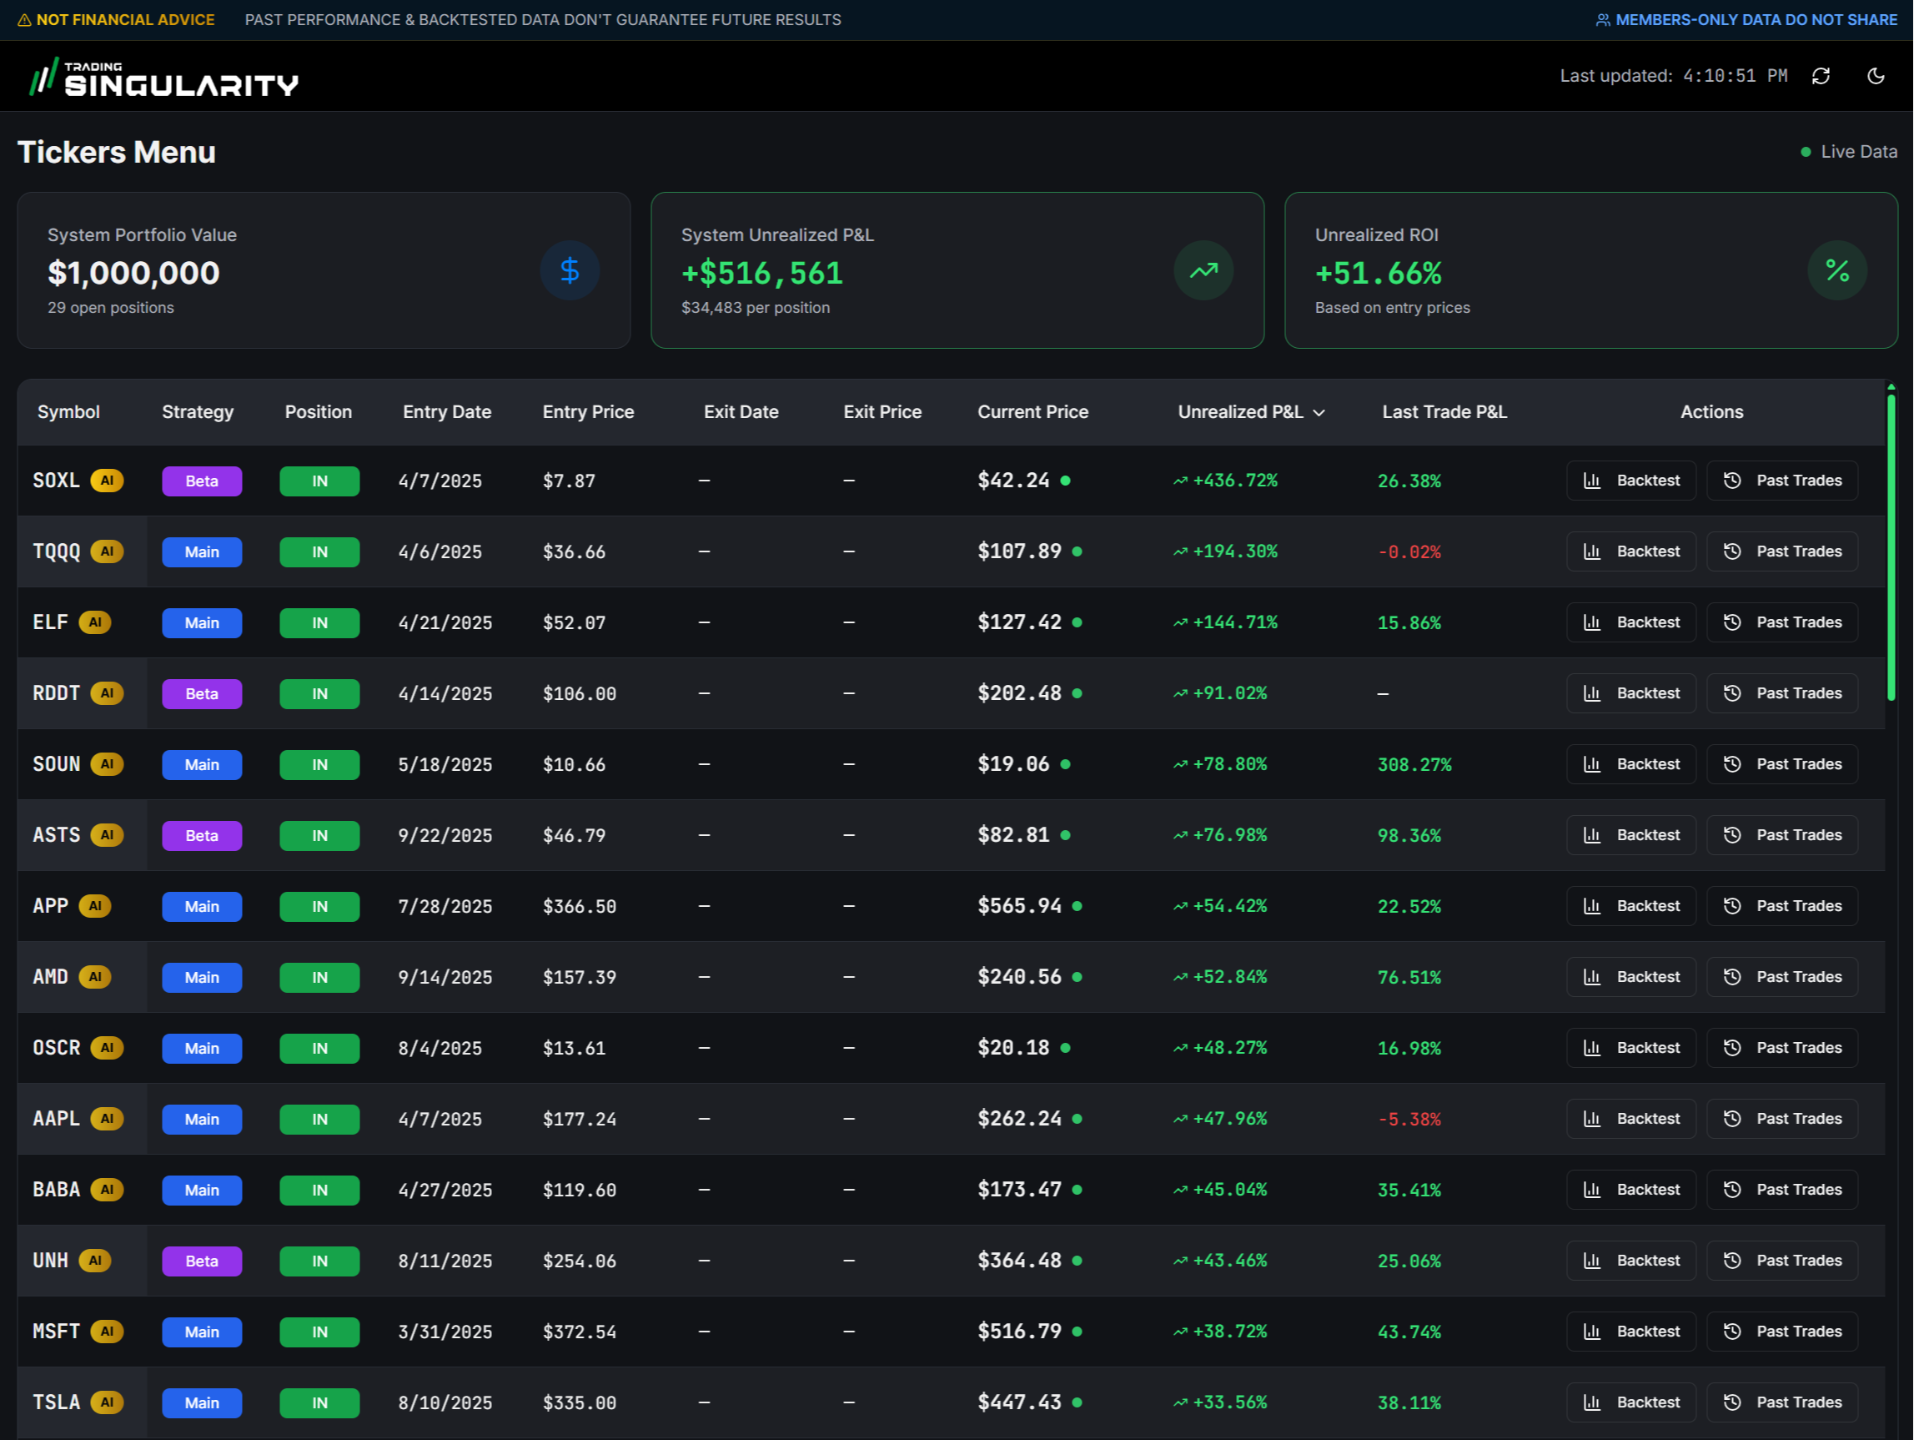Click the 308.27% last trade P&L

(1414, 765)
